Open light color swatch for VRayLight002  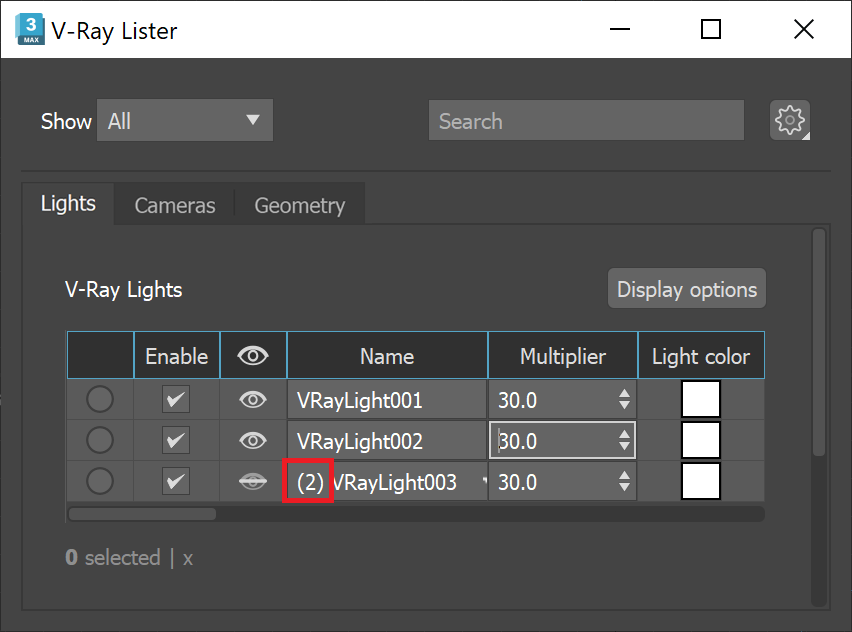pyautogui.click(x=701, y=440)
